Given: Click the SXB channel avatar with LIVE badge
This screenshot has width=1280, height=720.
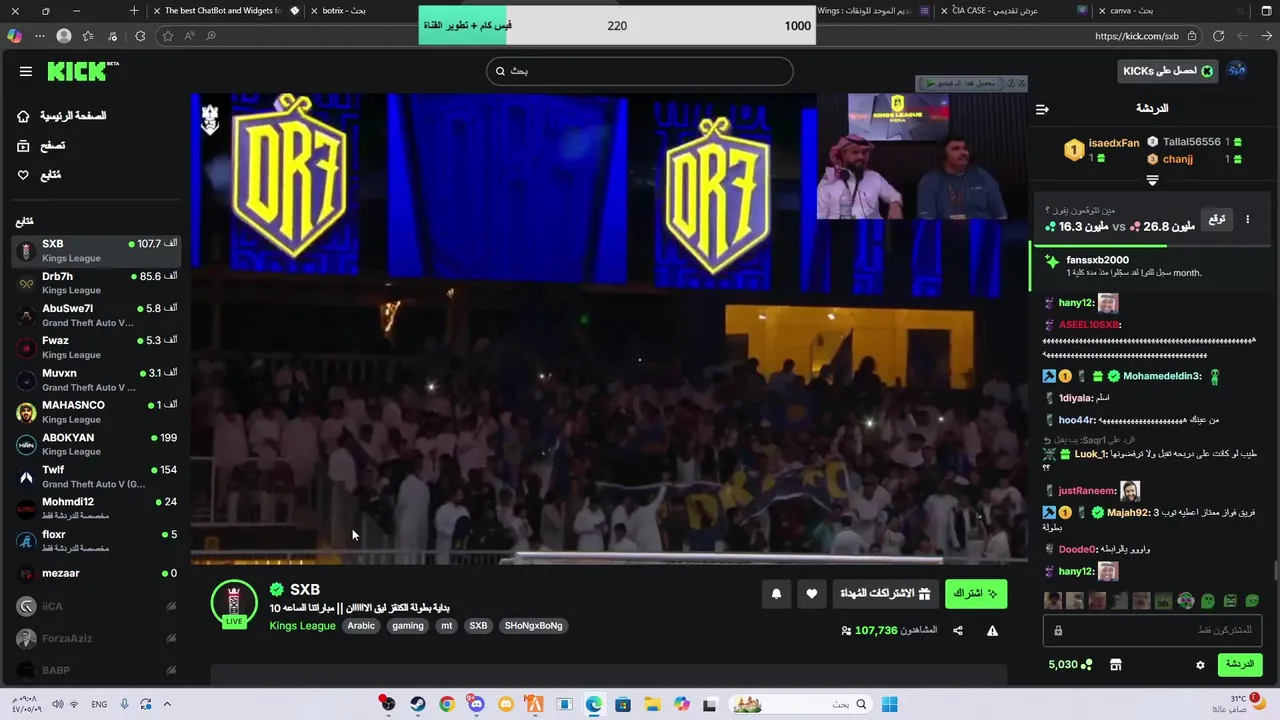Looking at the screenshot, I should tap(234, 603).
